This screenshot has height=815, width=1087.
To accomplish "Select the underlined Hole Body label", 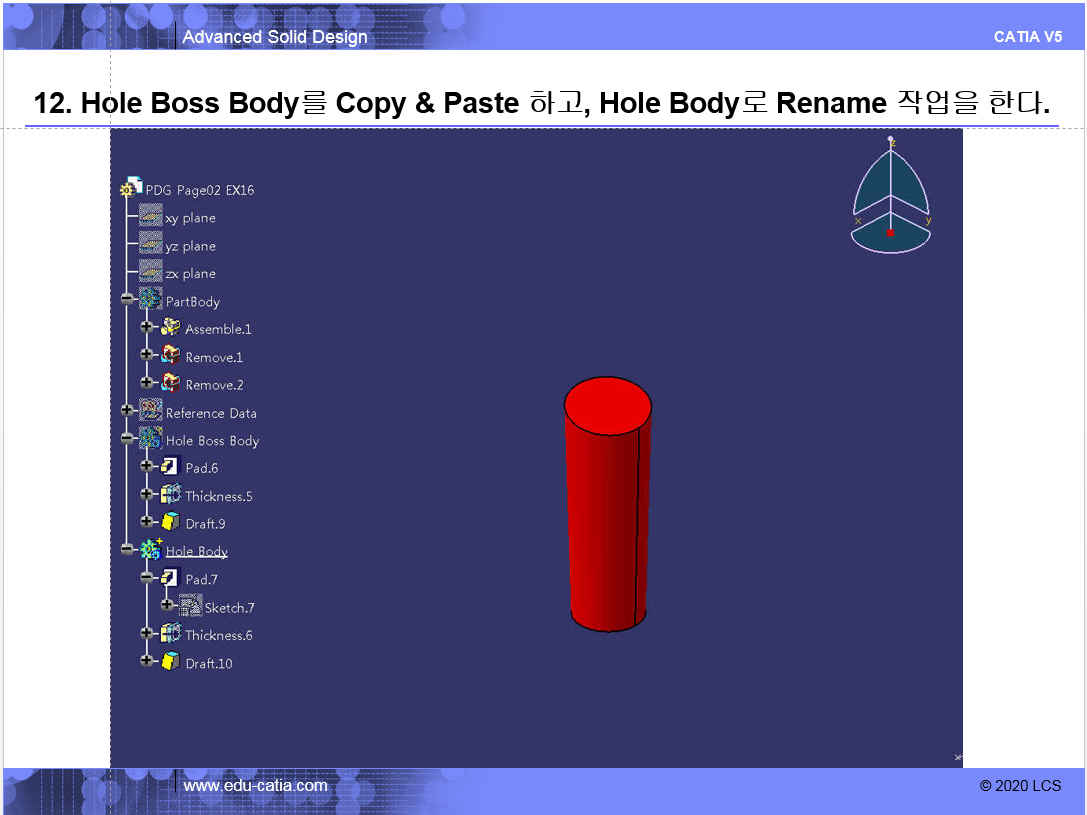I will pyautogui.click(x=197, y=551).
